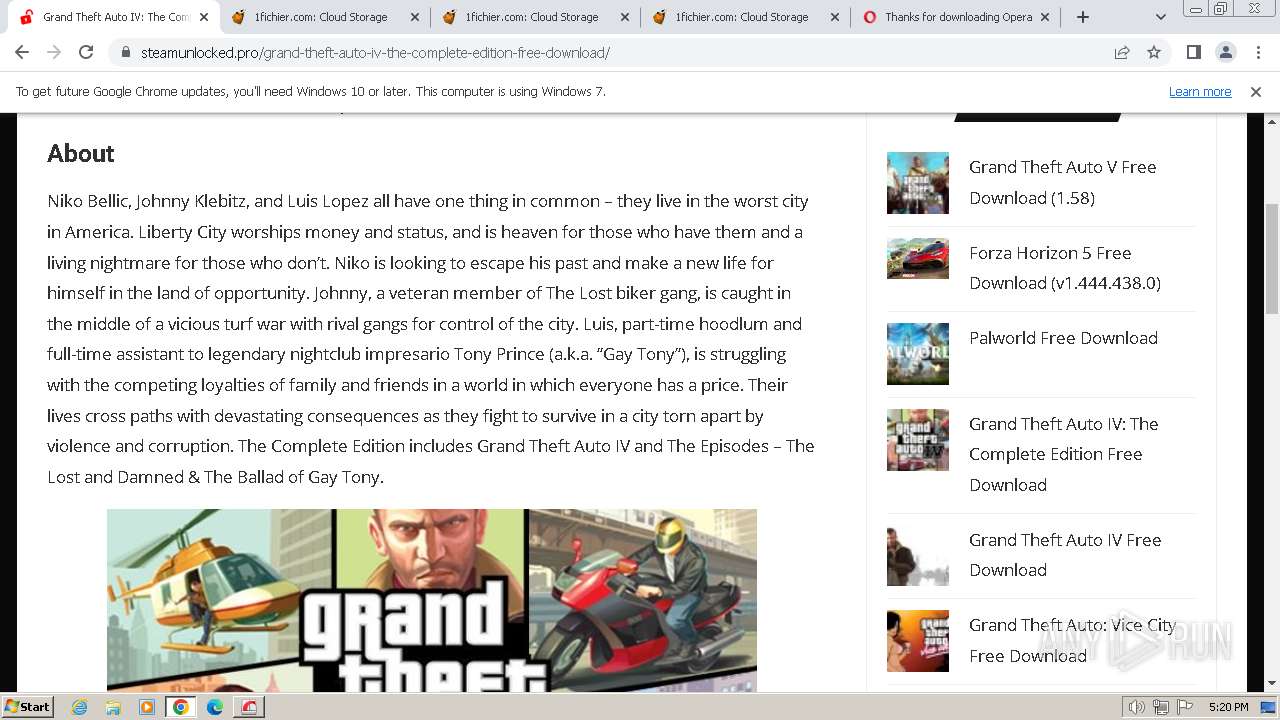
Task: Select Google Chrome in the taskbar
Action: point(181,707)
